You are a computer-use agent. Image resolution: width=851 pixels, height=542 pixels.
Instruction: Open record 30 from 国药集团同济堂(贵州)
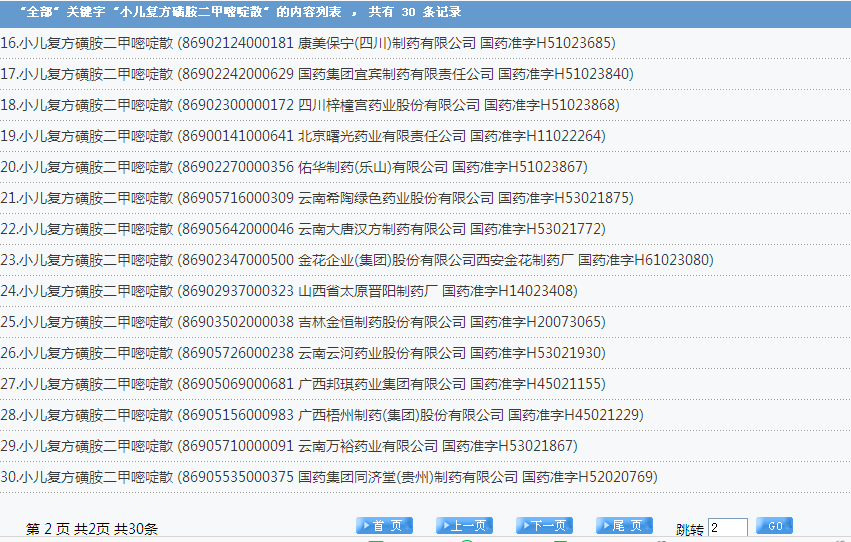(328, 477)
